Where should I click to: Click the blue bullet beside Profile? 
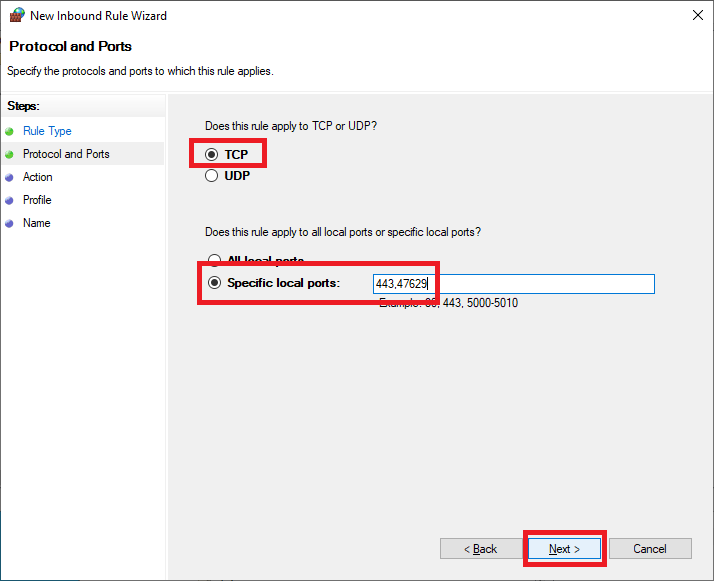[10, 200]
